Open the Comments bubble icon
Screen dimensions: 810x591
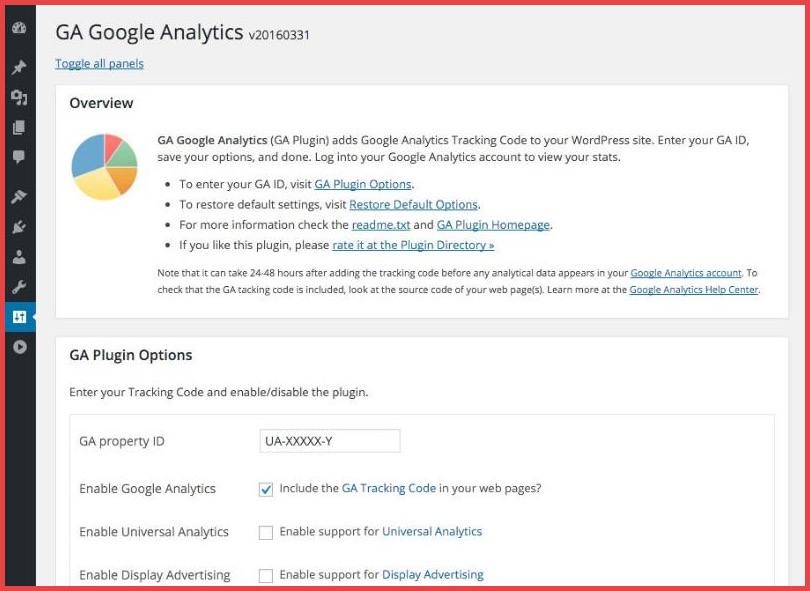[x=18, y=157]
